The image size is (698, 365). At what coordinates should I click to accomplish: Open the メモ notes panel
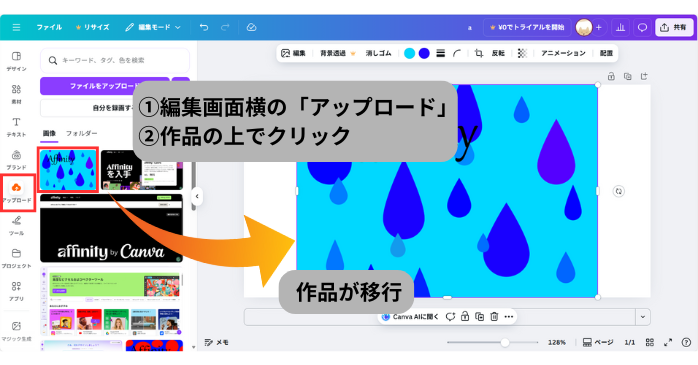point(216,342)
